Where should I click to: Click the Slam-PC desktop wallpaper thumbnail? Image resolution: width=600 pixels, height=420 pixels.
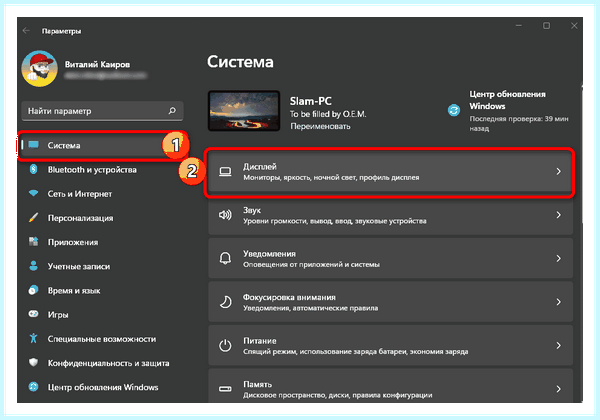pyautogui.click(x=244, y=111)
